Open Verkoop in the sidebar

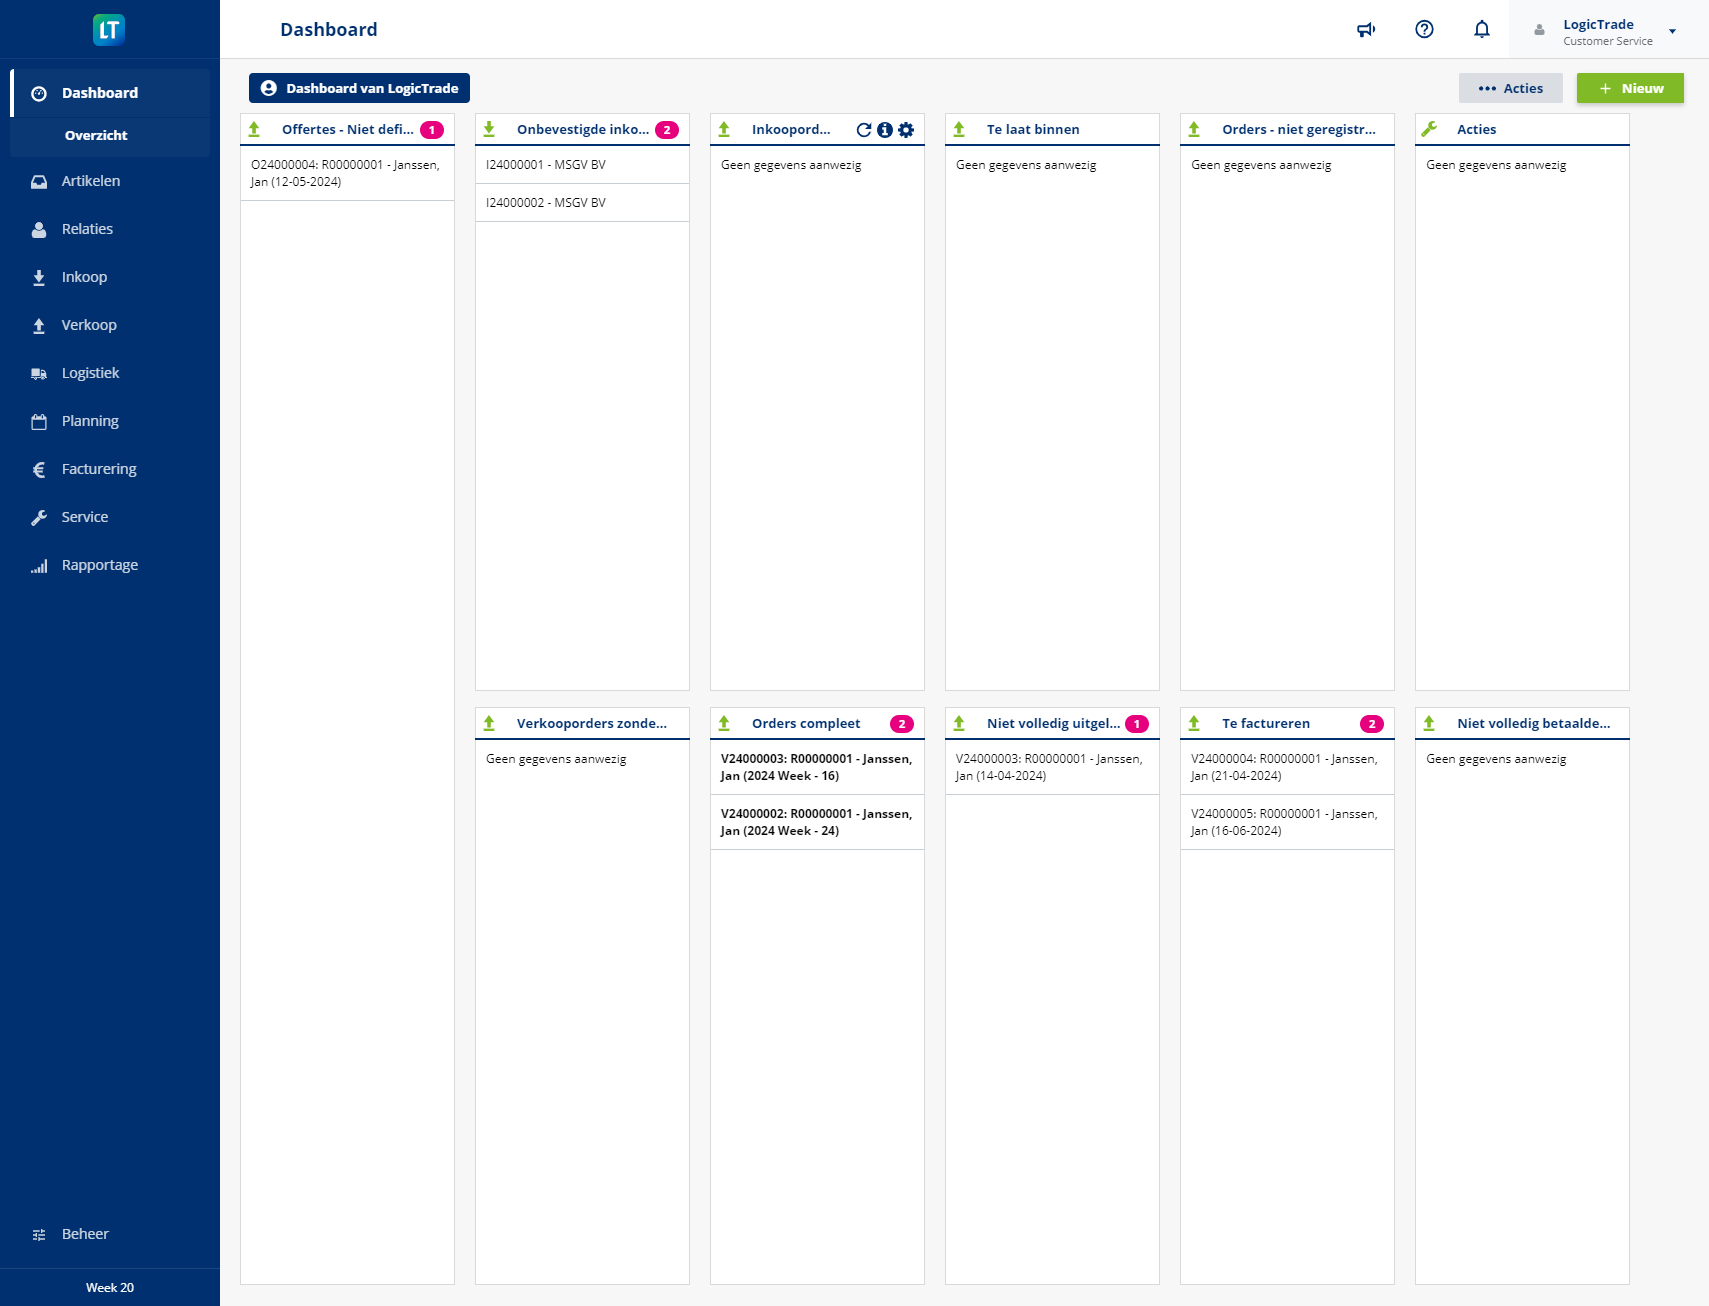tap(110, 325)
